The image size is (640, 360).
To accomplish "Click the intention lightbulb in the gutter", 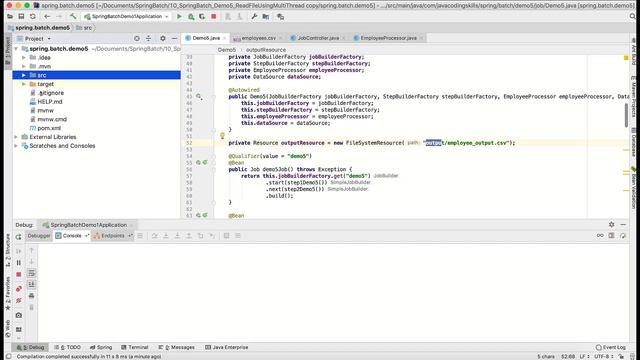I will (222, 136).
